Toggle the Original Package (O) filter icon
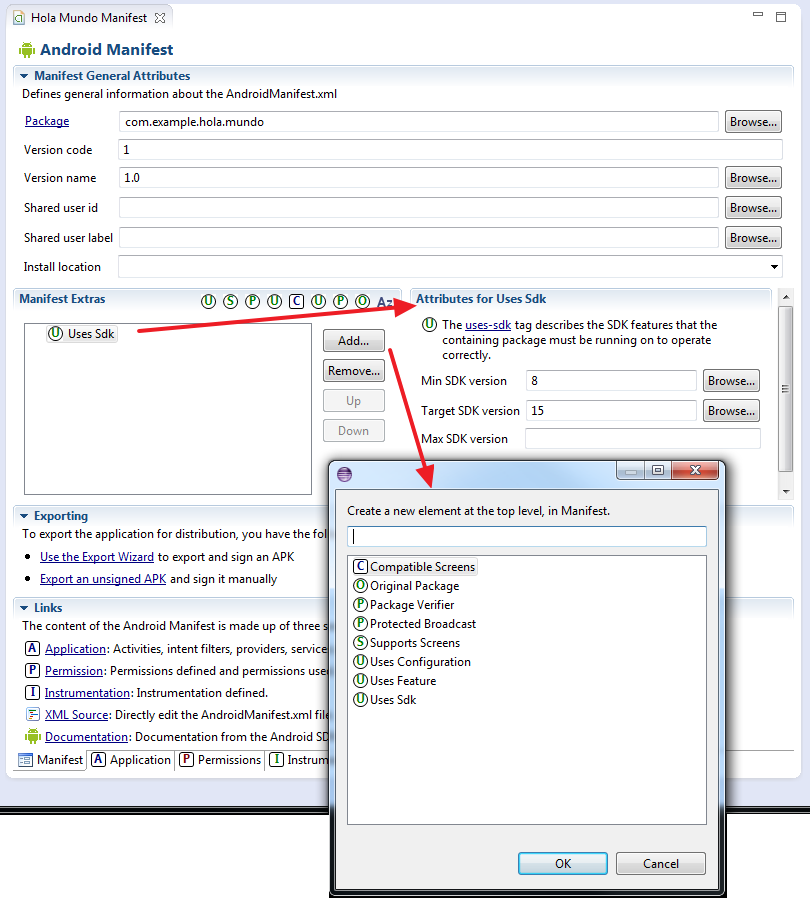 (362, 301)
